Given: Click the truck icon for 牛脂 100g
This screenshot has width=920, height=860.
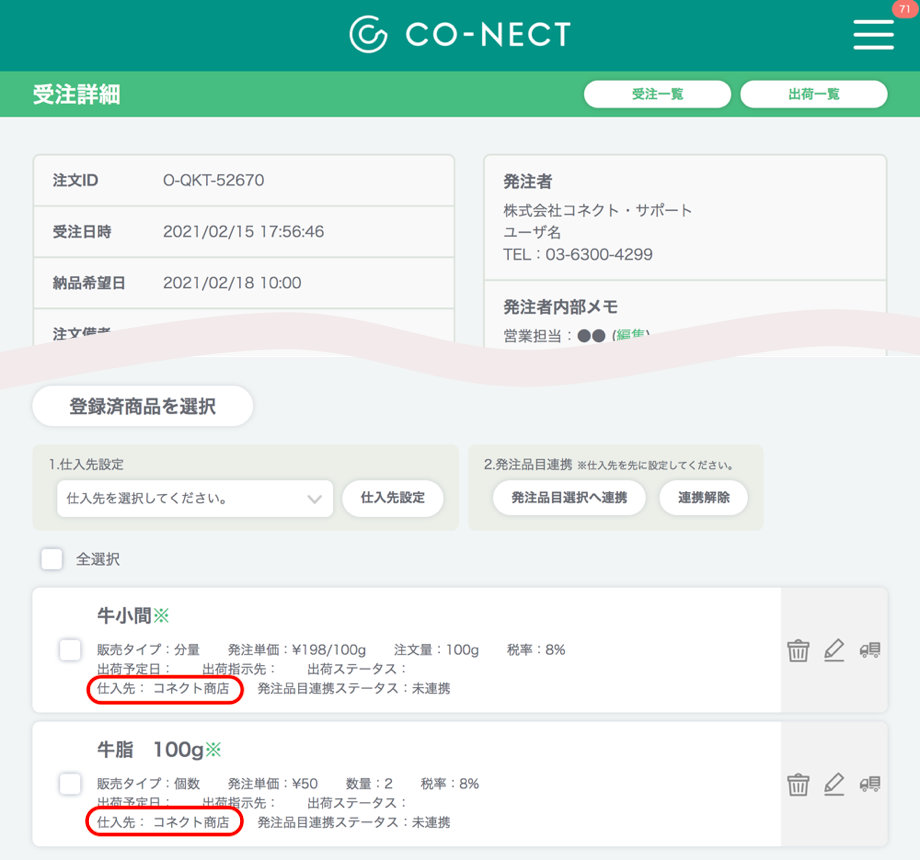Looking at the screenshot, I should pos(870,784).
